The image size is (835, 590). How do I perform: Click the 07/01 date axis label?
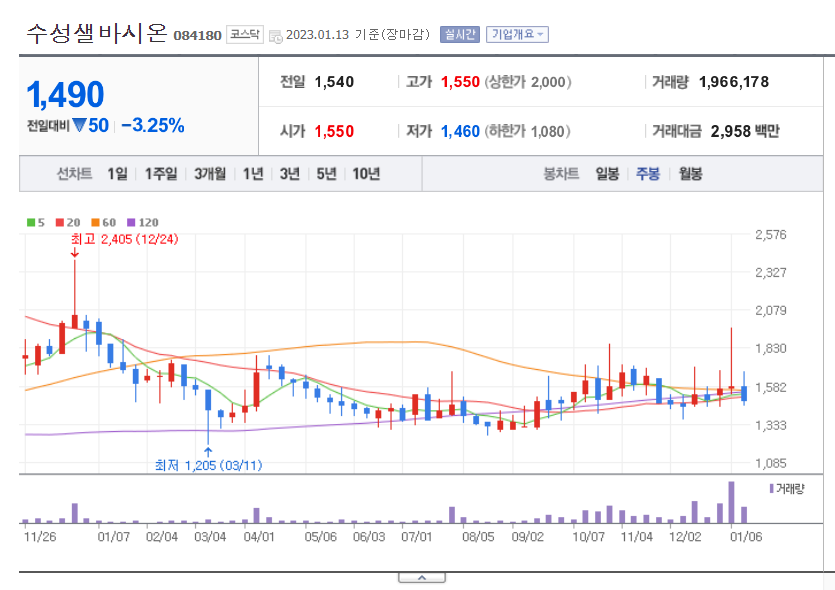pyautogui.click(x=416, y=537)
